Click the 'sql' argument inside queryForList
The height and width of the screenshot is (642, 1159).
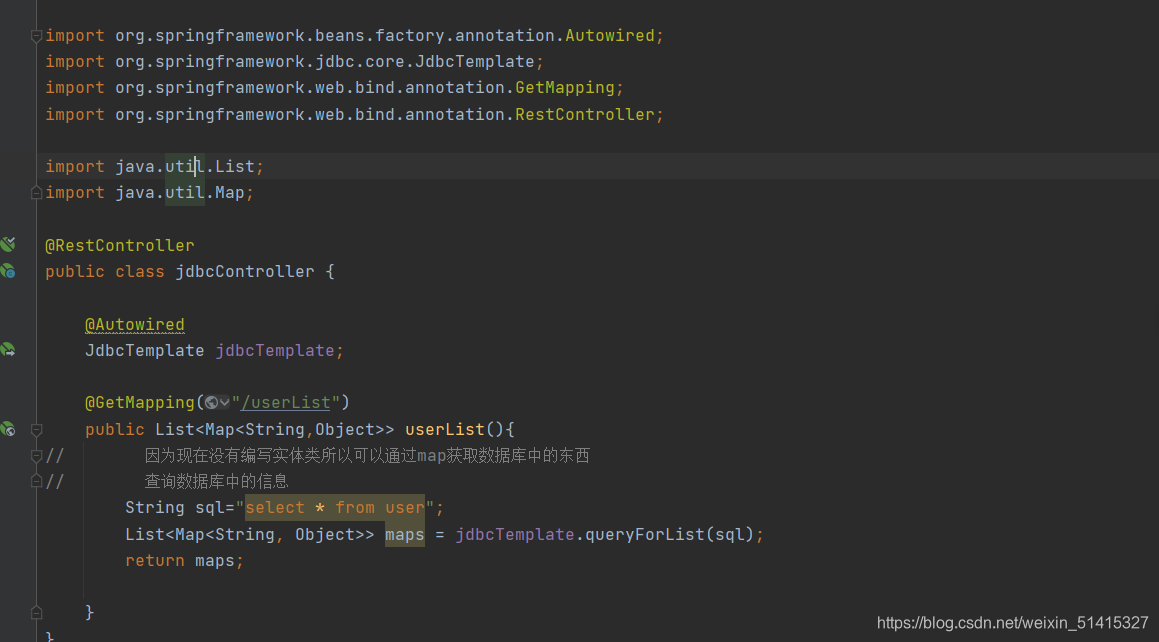pos(730,535)
